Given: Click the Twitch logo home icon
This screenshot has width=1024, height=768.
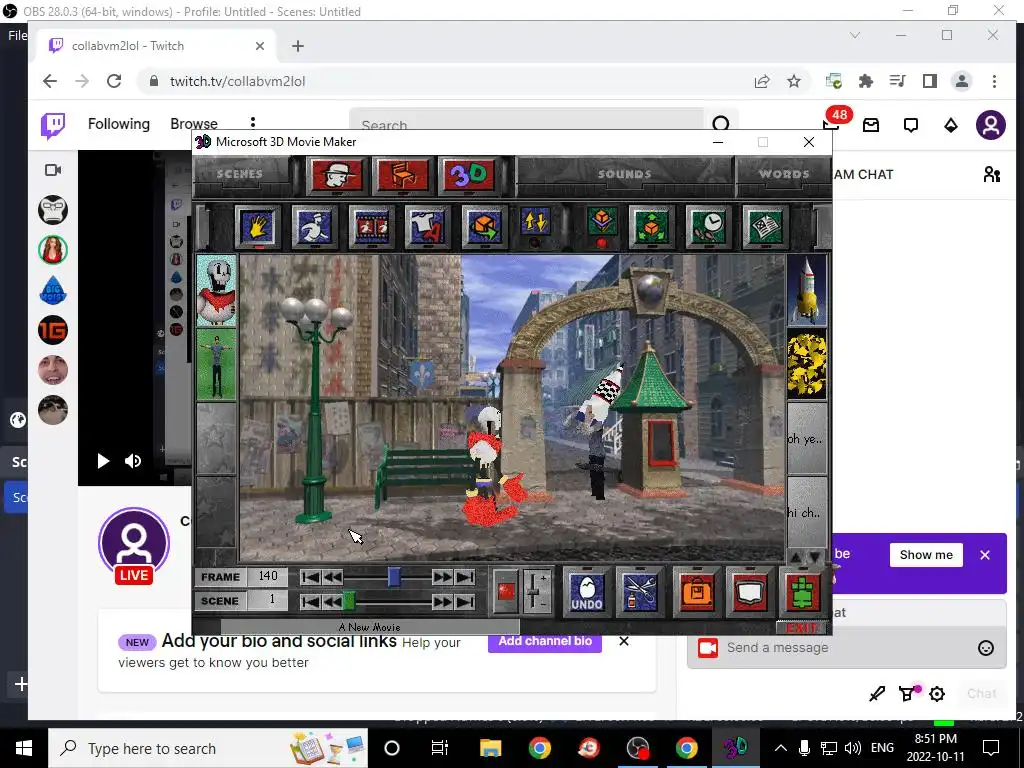Looking at the screenshot, I should 53,125.
